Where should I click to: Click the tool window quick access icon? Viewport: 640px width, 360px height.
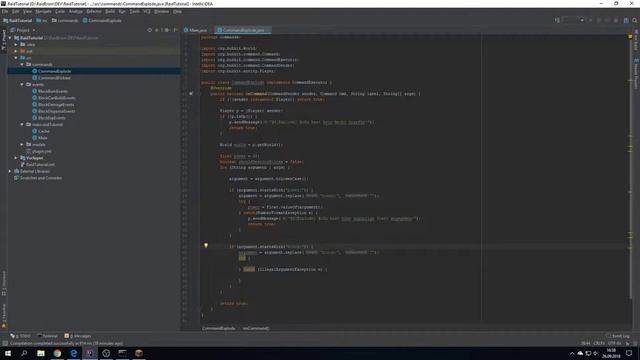[5, 344]
